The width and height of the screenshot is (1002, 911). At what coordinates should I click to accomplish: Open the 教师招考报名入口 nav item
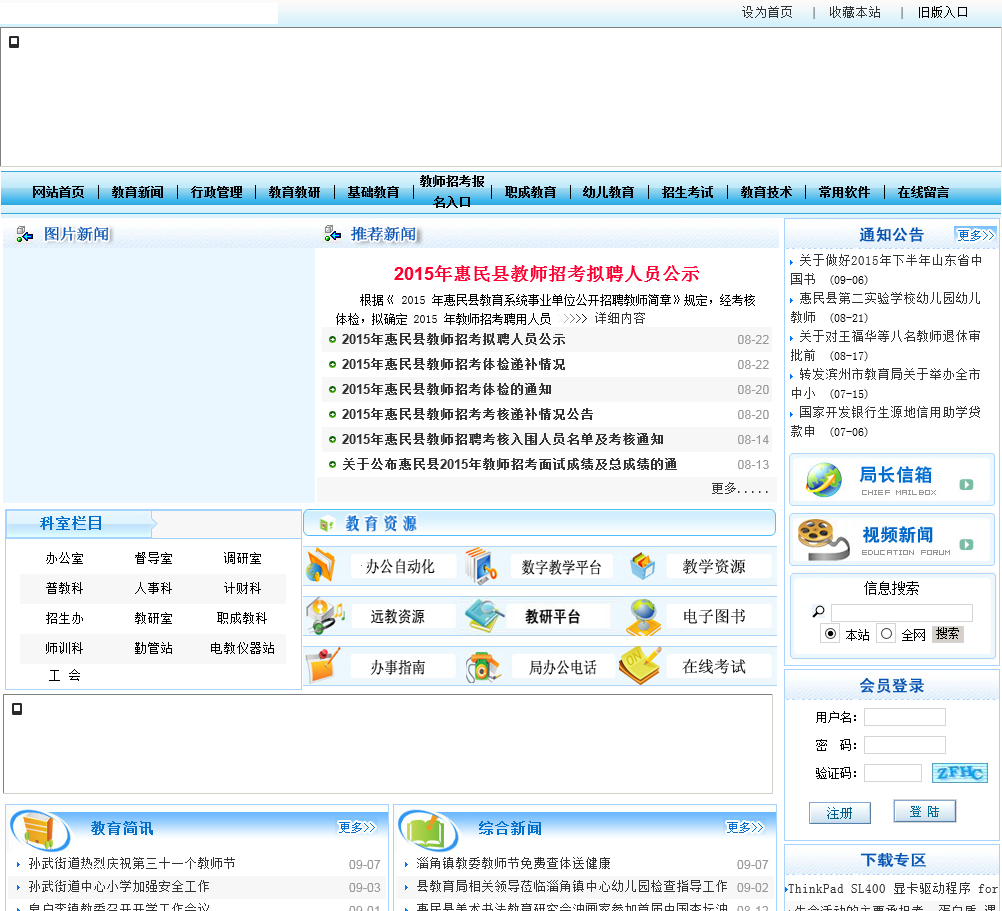[452, 192]
